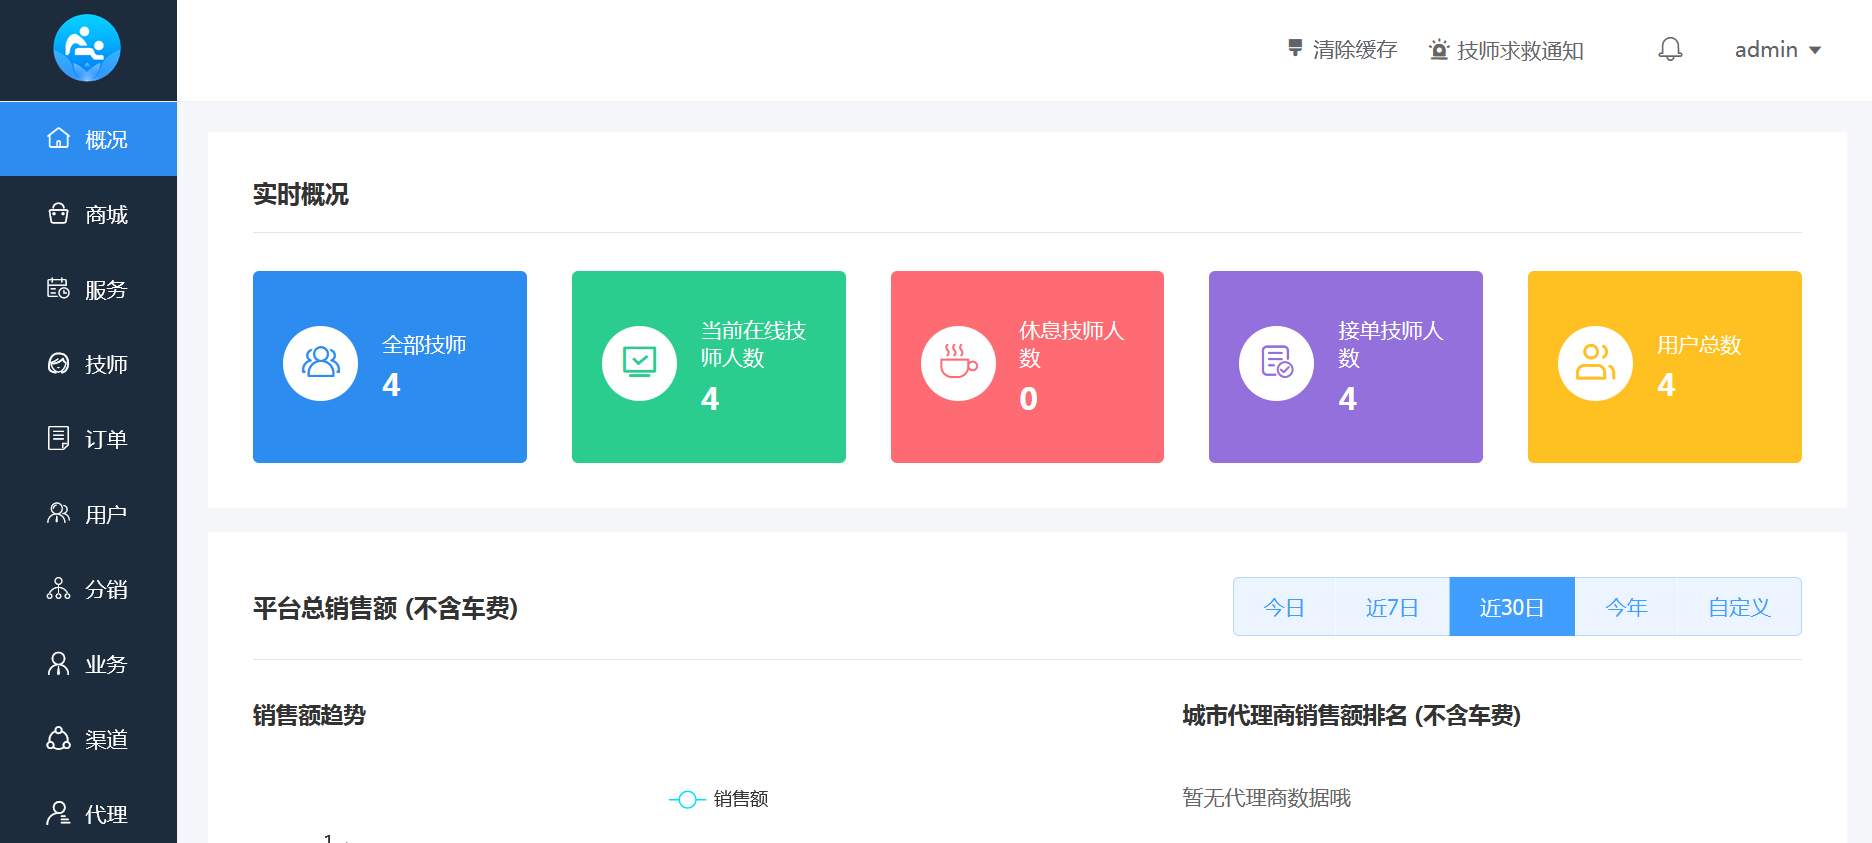Click the 服务 calendar icon in sidebar
The width and height of the screenshot is (1872, 843).
tap(59, 289)
